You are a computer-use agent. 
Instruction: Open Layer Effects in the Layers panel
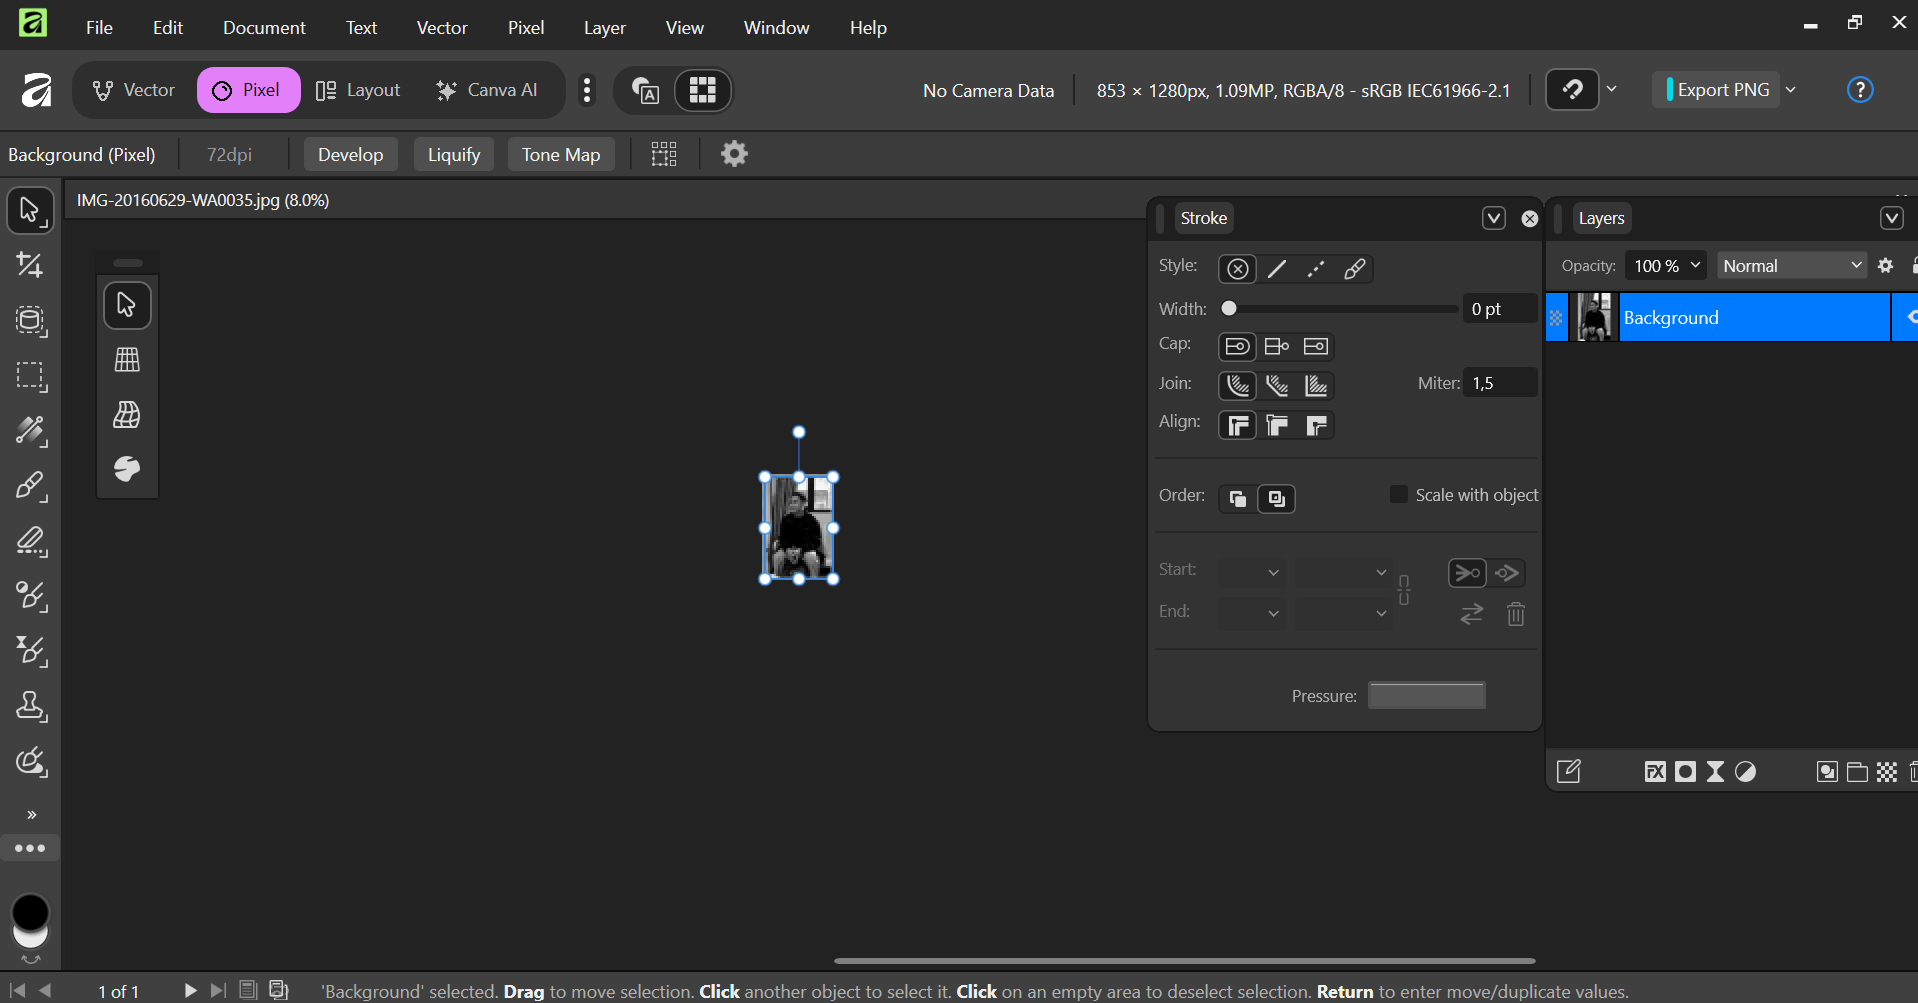coord(1655,770)
